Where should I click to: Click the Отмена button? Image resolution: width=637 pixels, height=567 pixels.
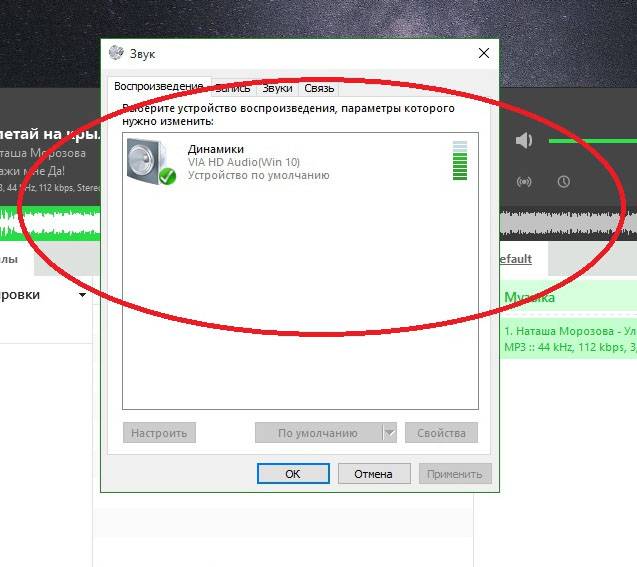[374, 474]
